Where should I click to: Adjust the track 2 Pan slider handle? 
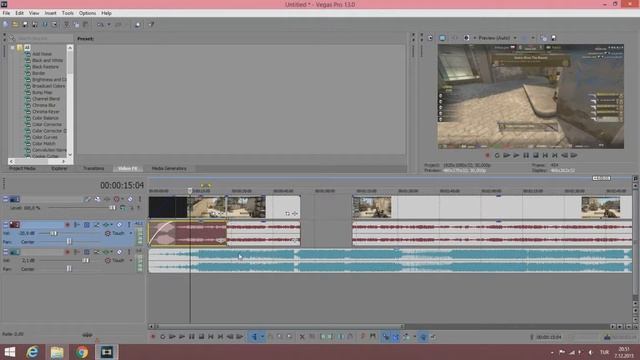click(x=69, y=242)
